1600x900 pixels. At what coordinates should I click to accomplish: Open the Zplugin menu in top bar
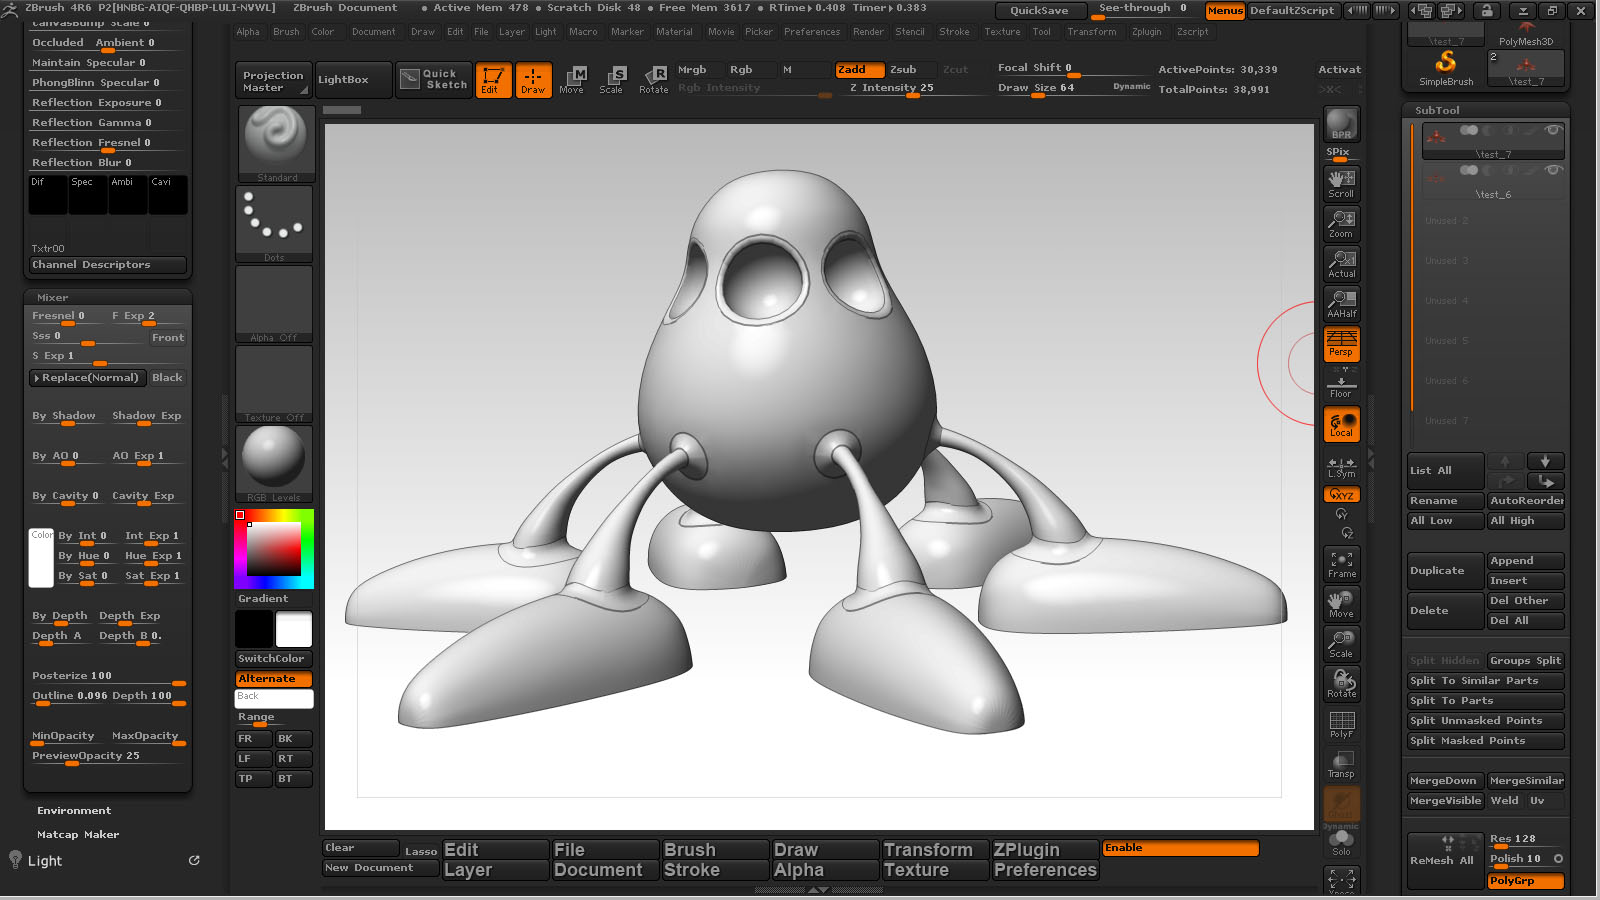(x=1147, y=32)
